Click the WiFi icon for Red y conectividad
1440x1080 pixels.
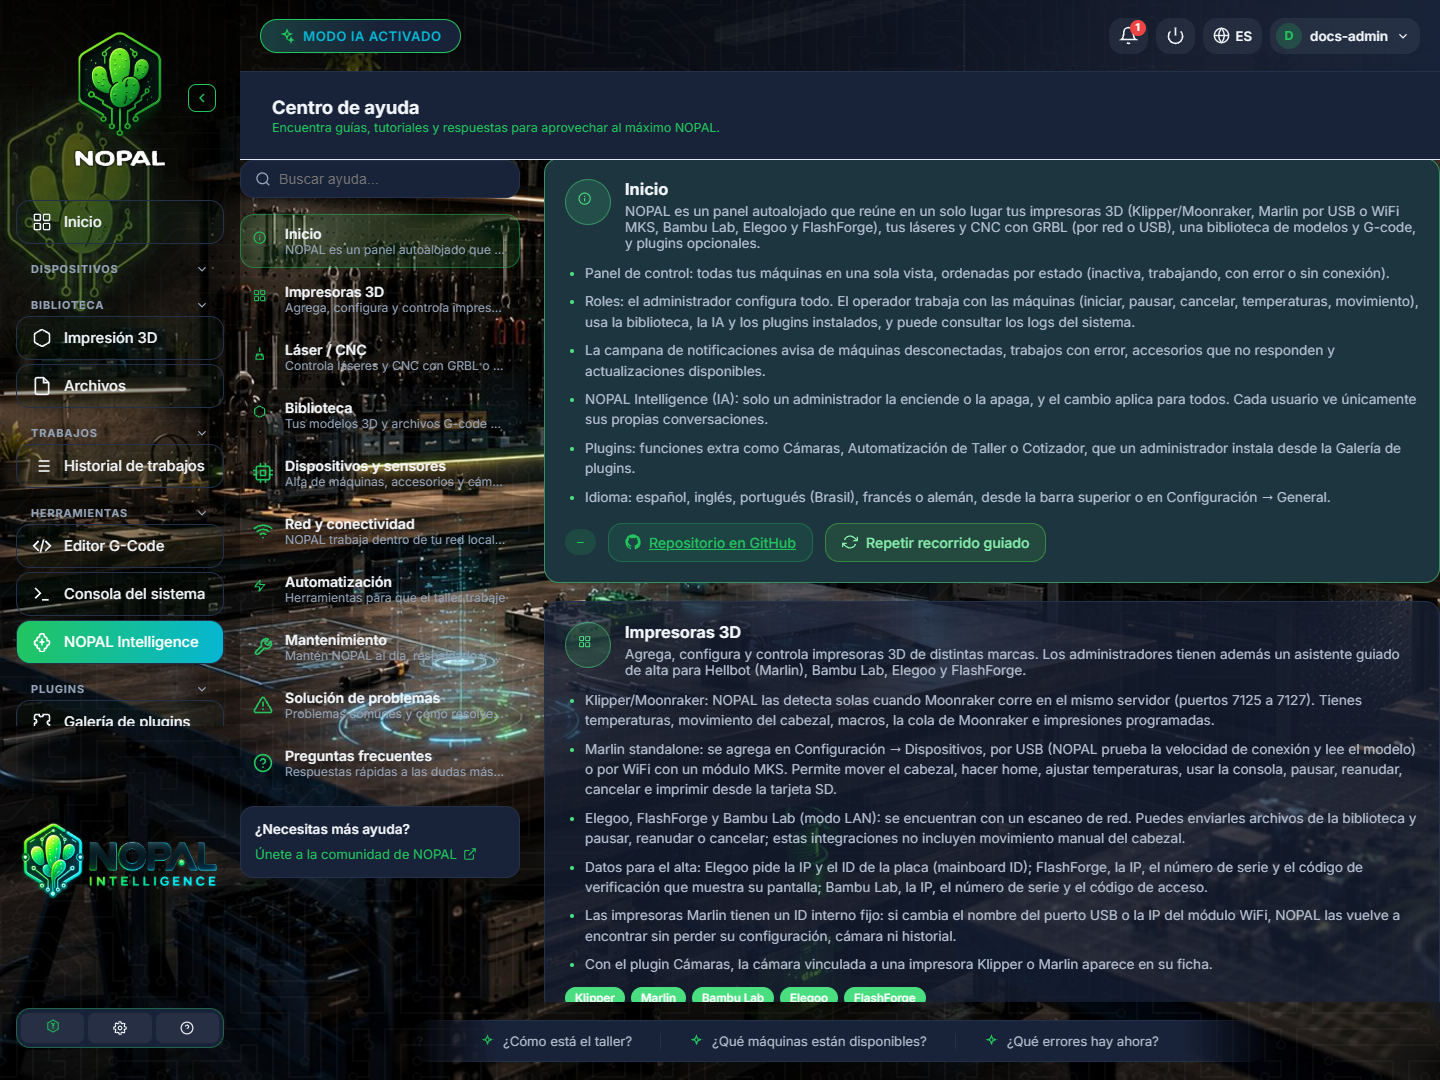[263, 531]
